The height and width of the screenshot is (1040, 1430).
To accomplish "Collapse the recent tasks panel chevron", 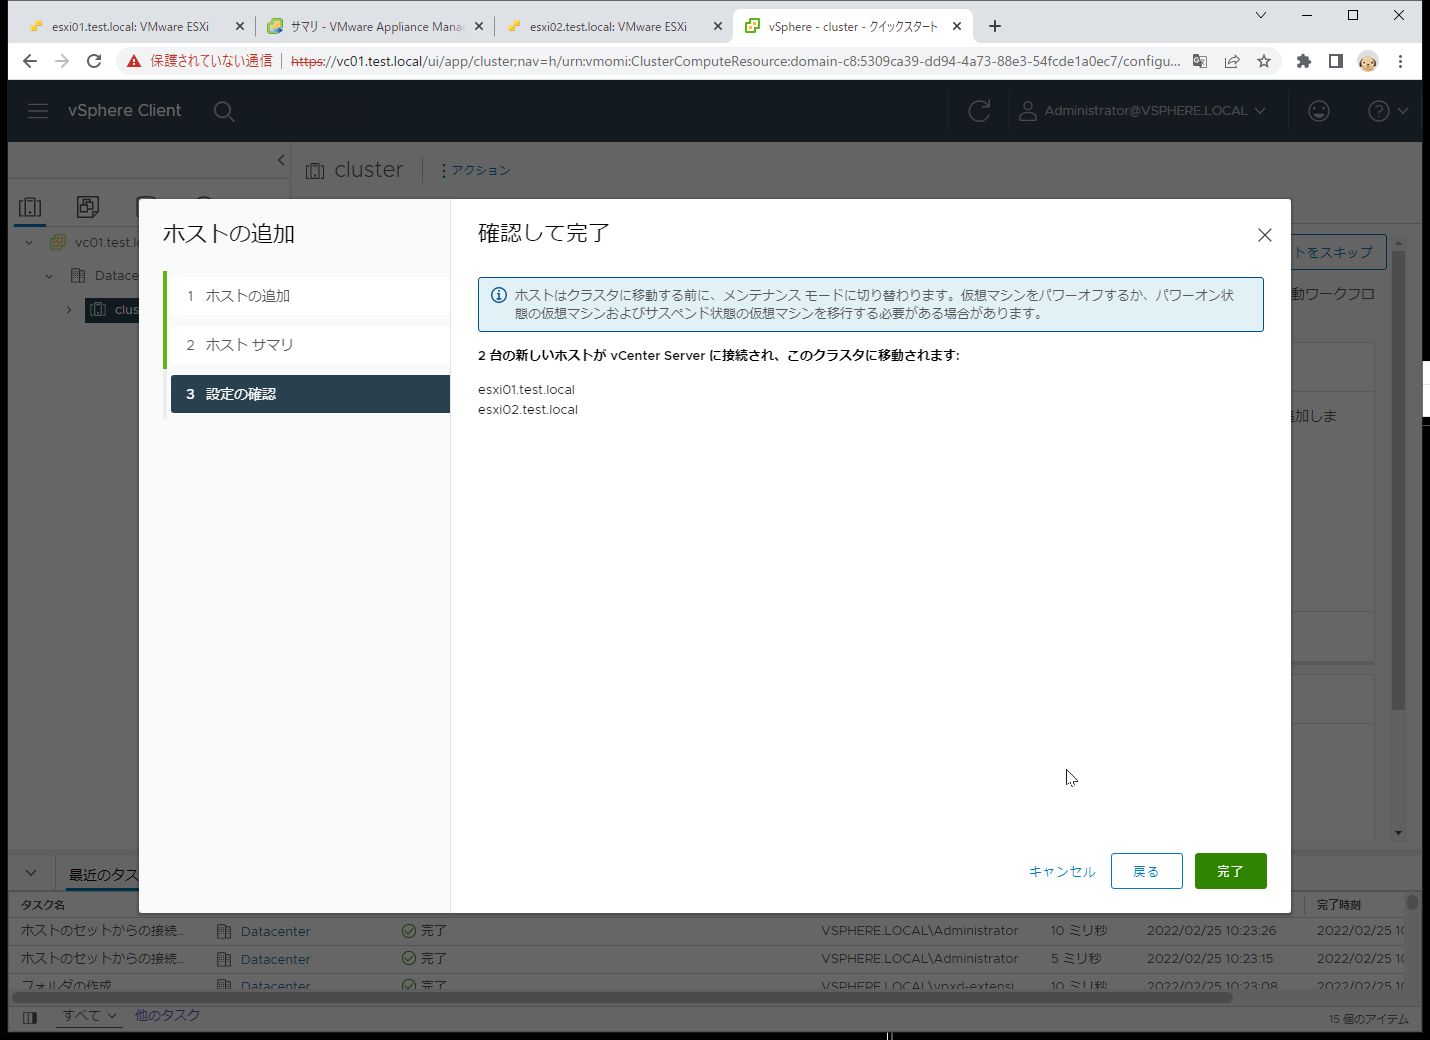I will tap(31, 873).
